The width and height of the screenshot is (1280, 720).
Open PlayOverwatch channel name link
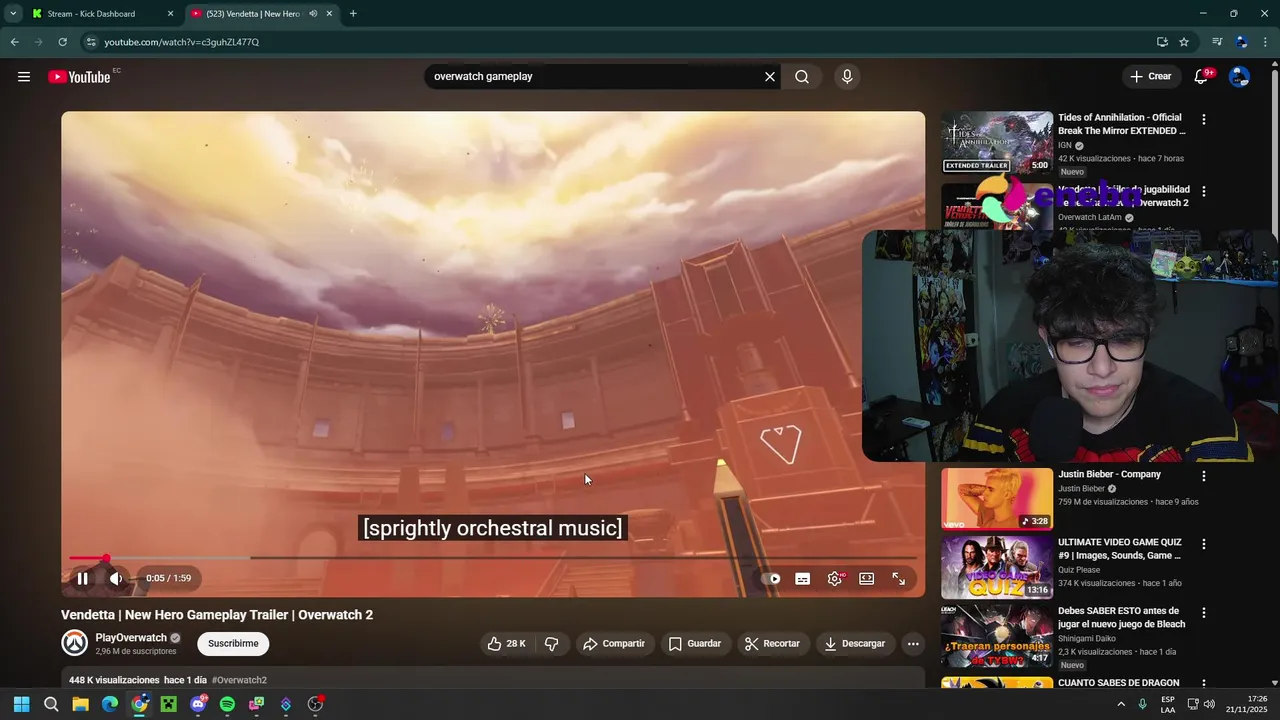tap(131, 638)
